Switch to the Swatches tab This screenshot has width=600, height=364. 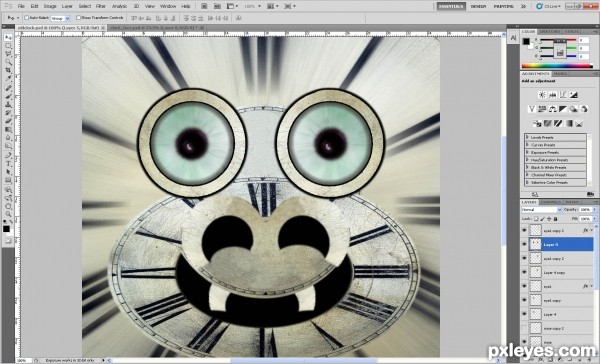pos(550,31)
